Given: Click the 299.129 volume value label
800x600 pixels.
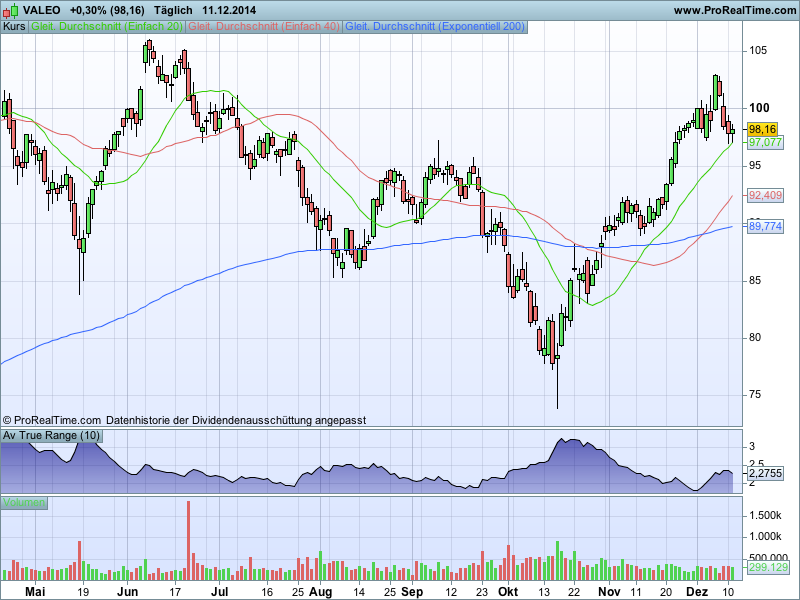Looking at the screenshot, I should [x=768, y=567].
